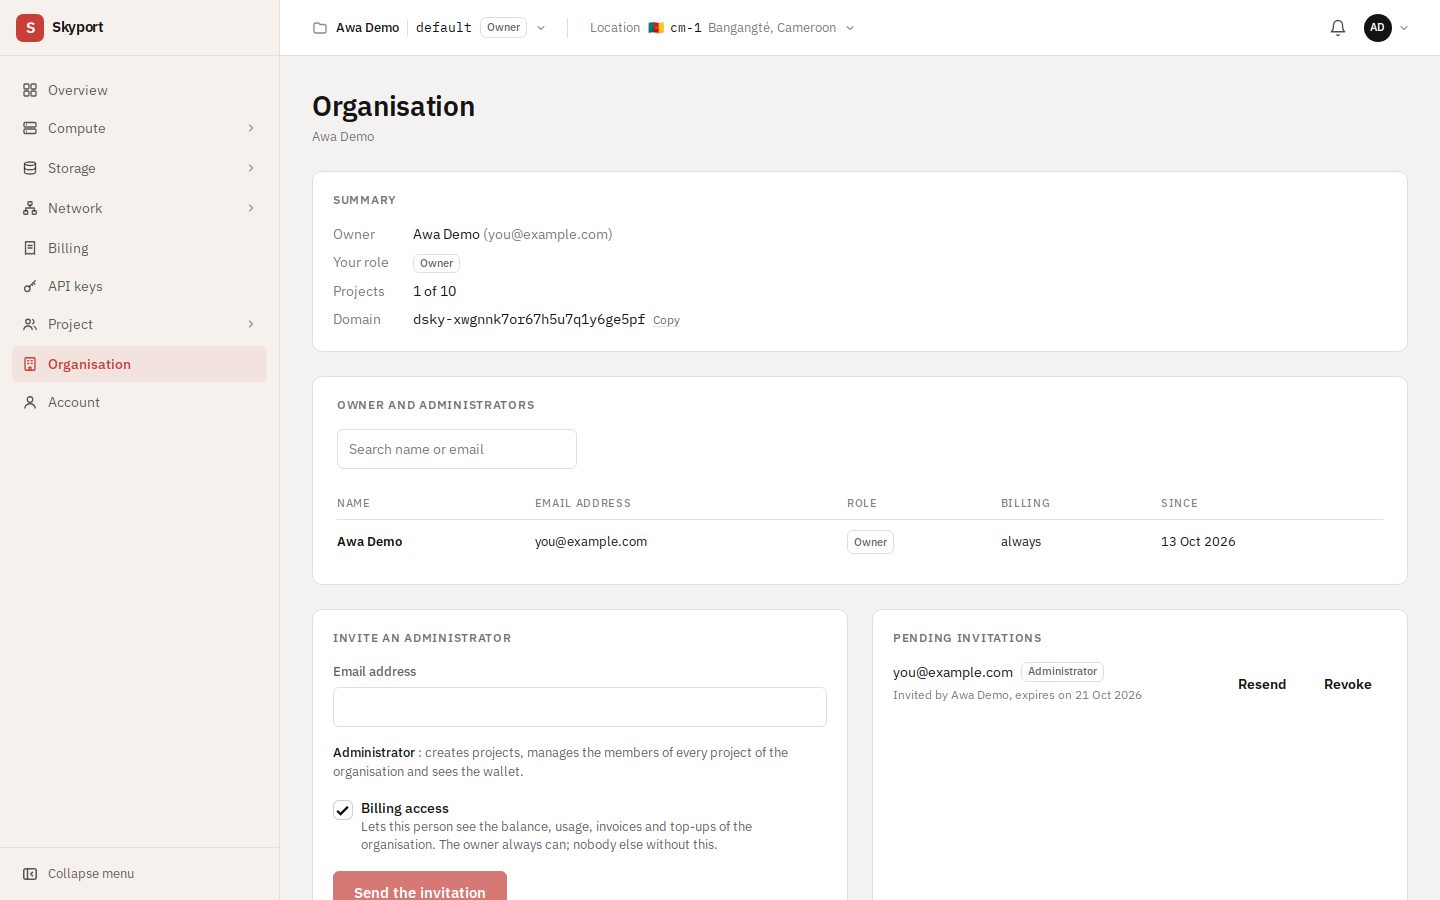Click the Storage database icon

pyautogui.click(x=30, y=168)
